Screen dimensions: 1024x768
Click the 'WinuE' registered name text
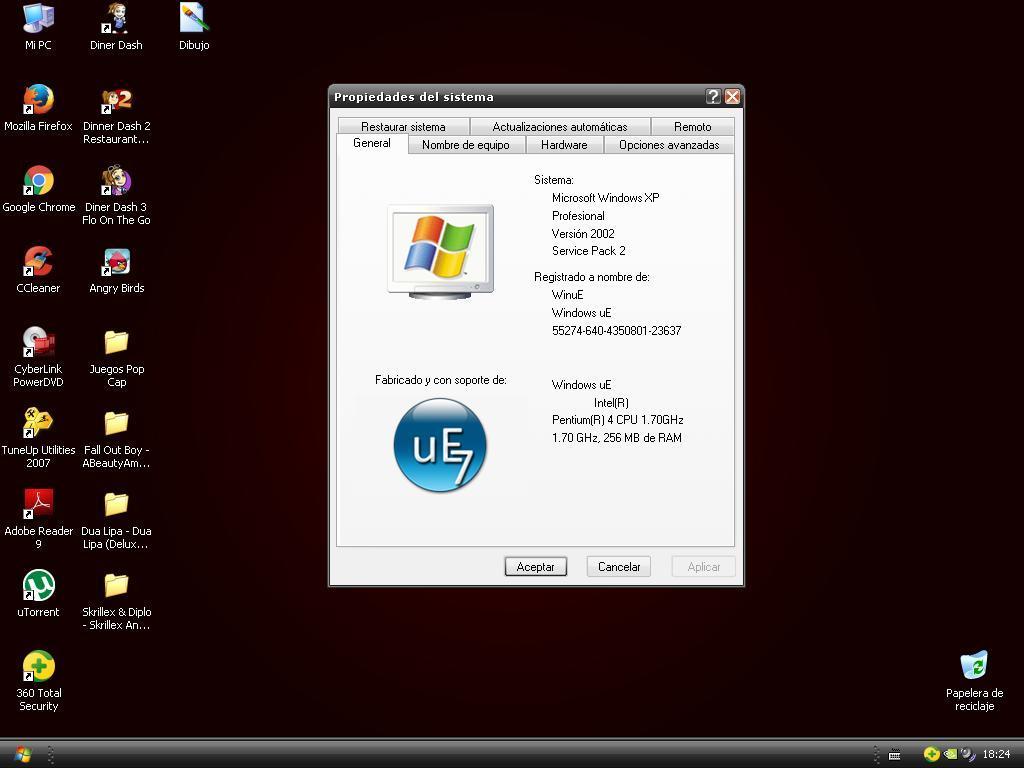pyautogui.click(x=568, y=295)
